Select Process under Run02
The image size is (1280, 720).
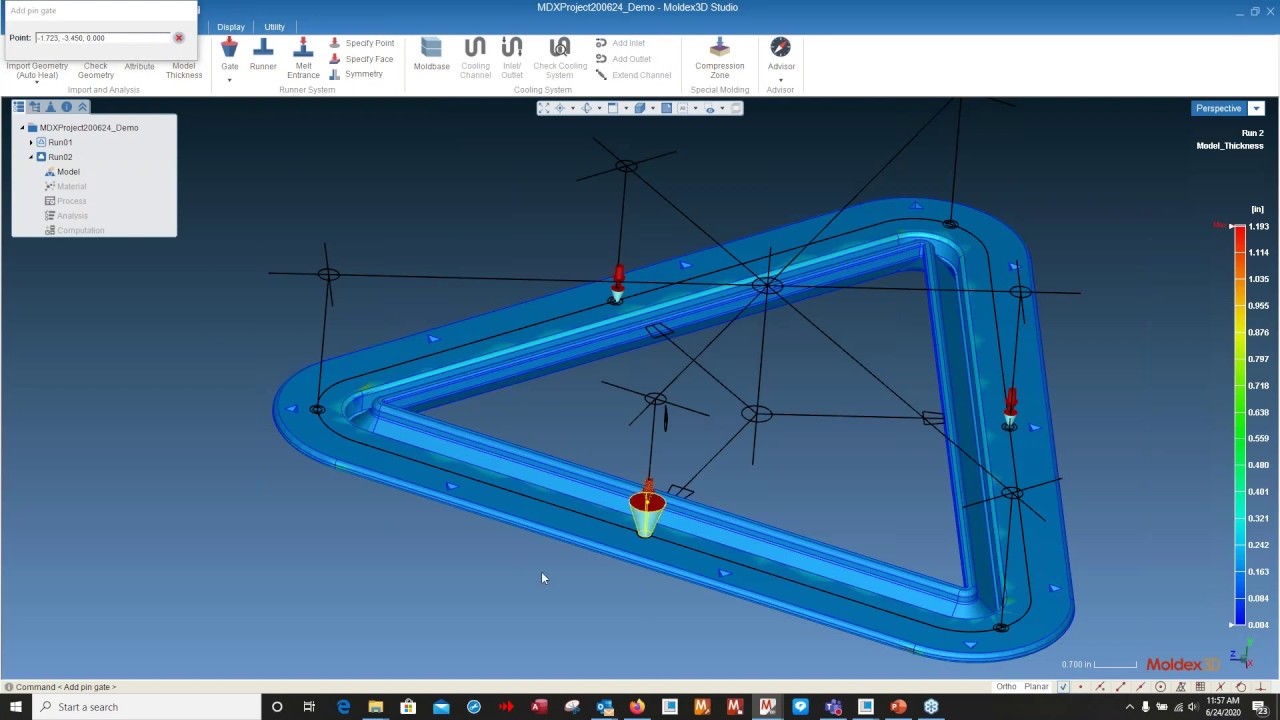tap(72, 201)
